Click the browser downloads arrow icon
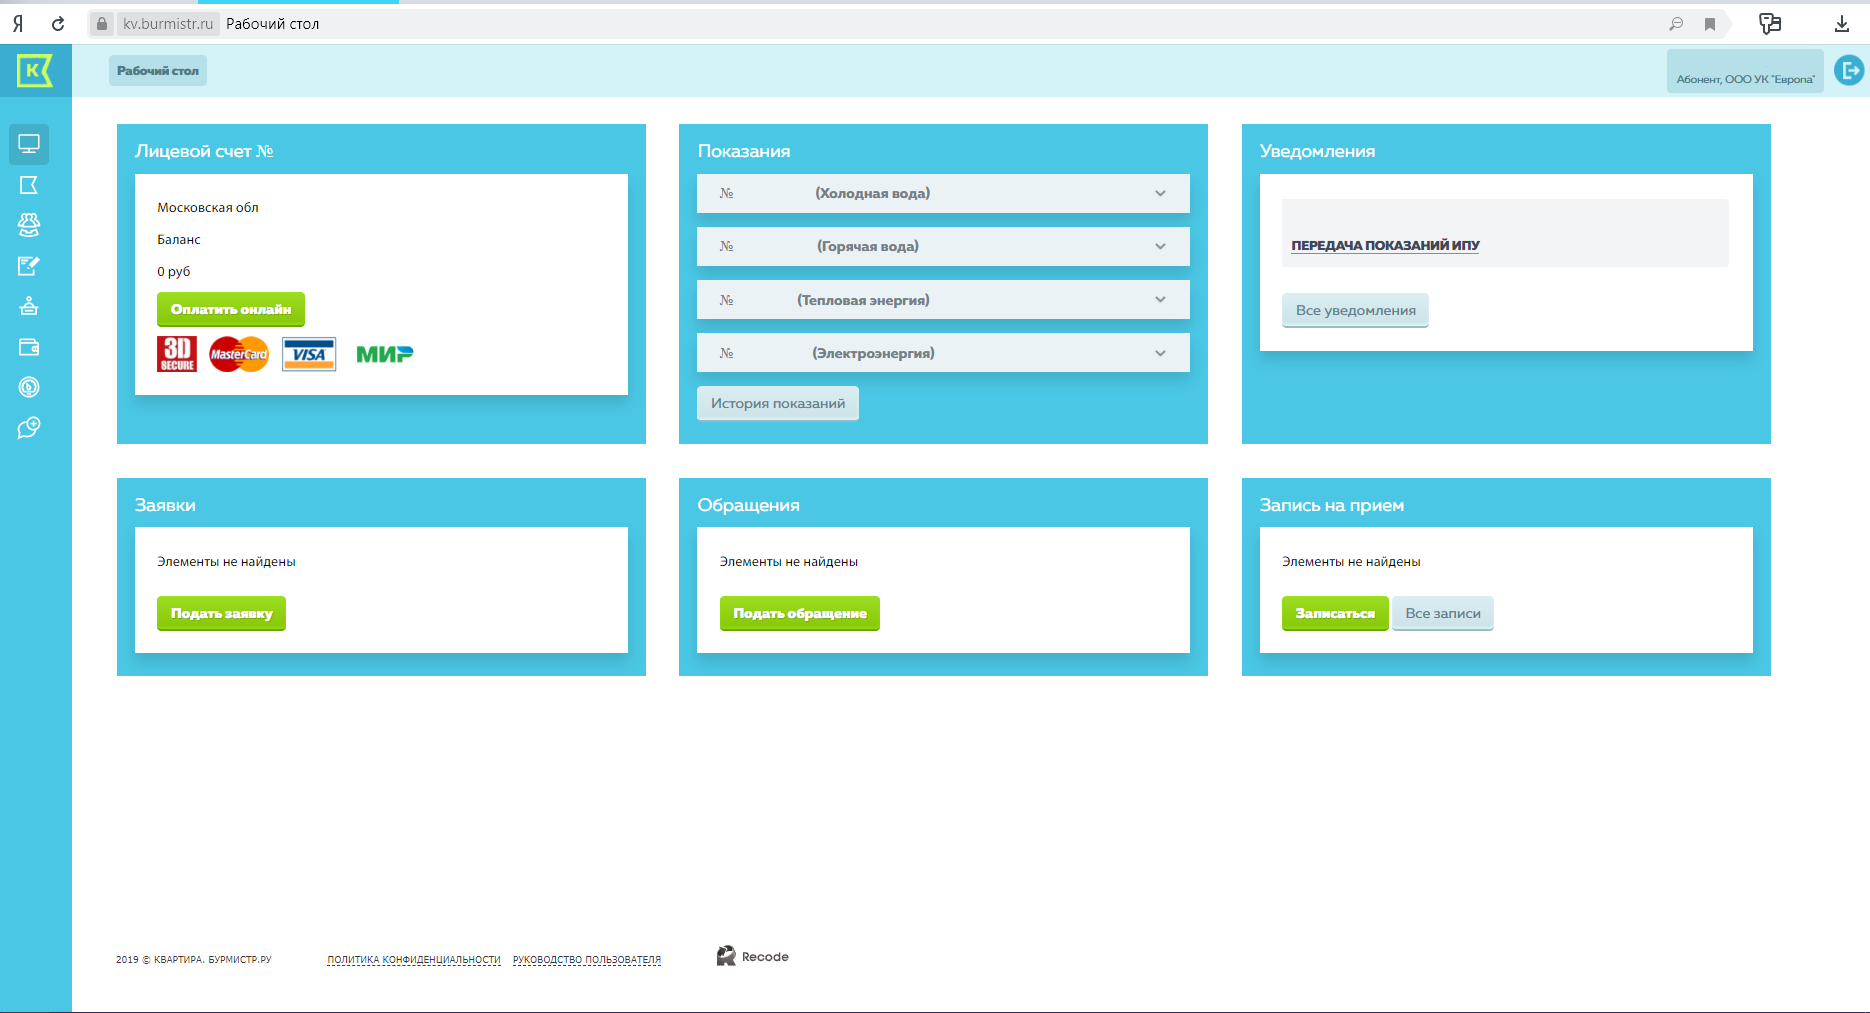Image resolution: width=1870 pixels, height=1013 pixels. point(1841,24)
